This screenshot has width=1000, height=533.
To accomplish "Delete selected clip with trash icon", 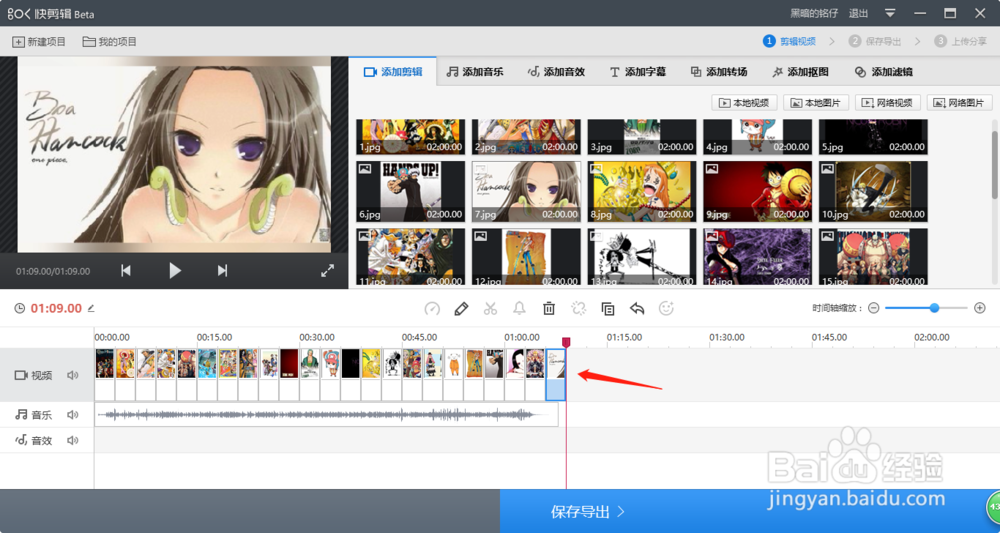I will click(x=548, y=309).
